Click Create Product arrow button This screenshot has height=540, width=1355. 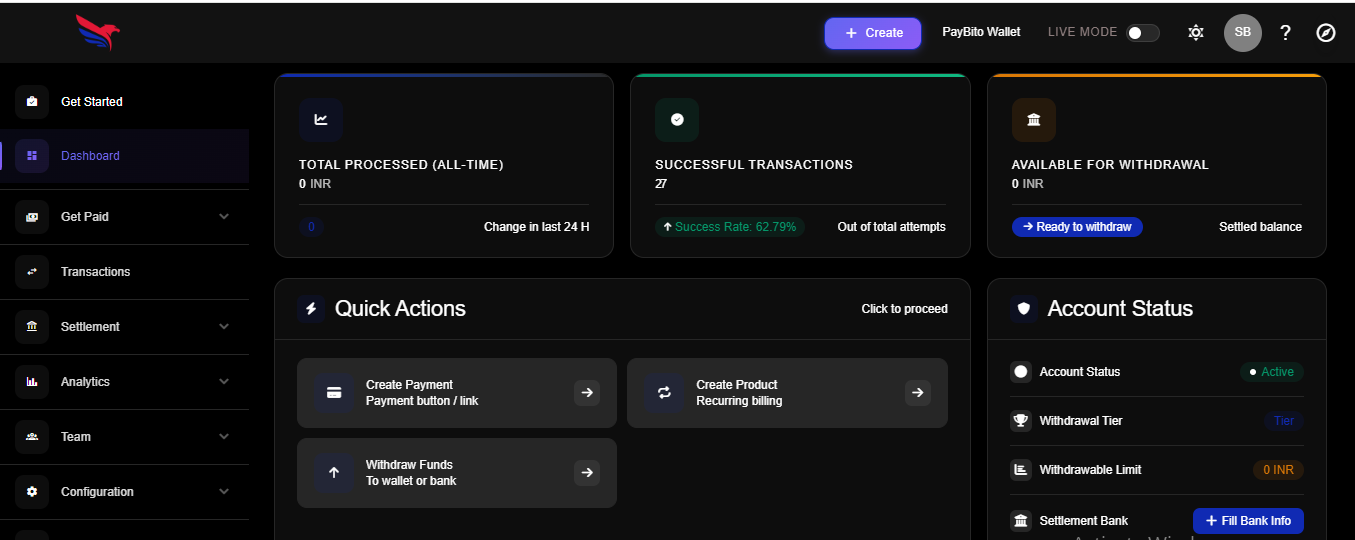[x=918, y=393]
